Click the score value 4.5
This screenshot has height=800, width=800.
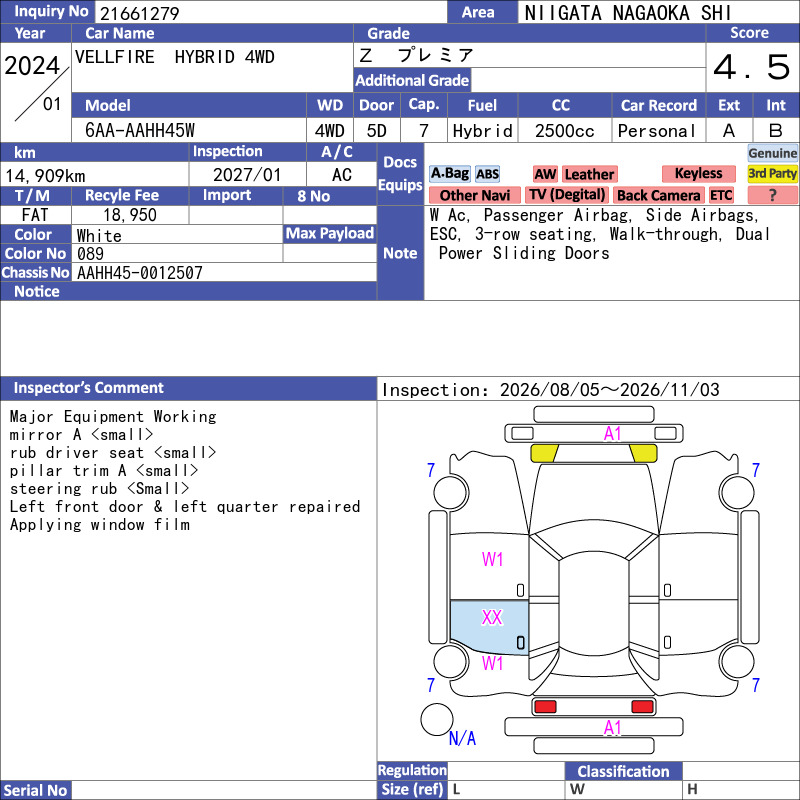click(x=751, y=67)
